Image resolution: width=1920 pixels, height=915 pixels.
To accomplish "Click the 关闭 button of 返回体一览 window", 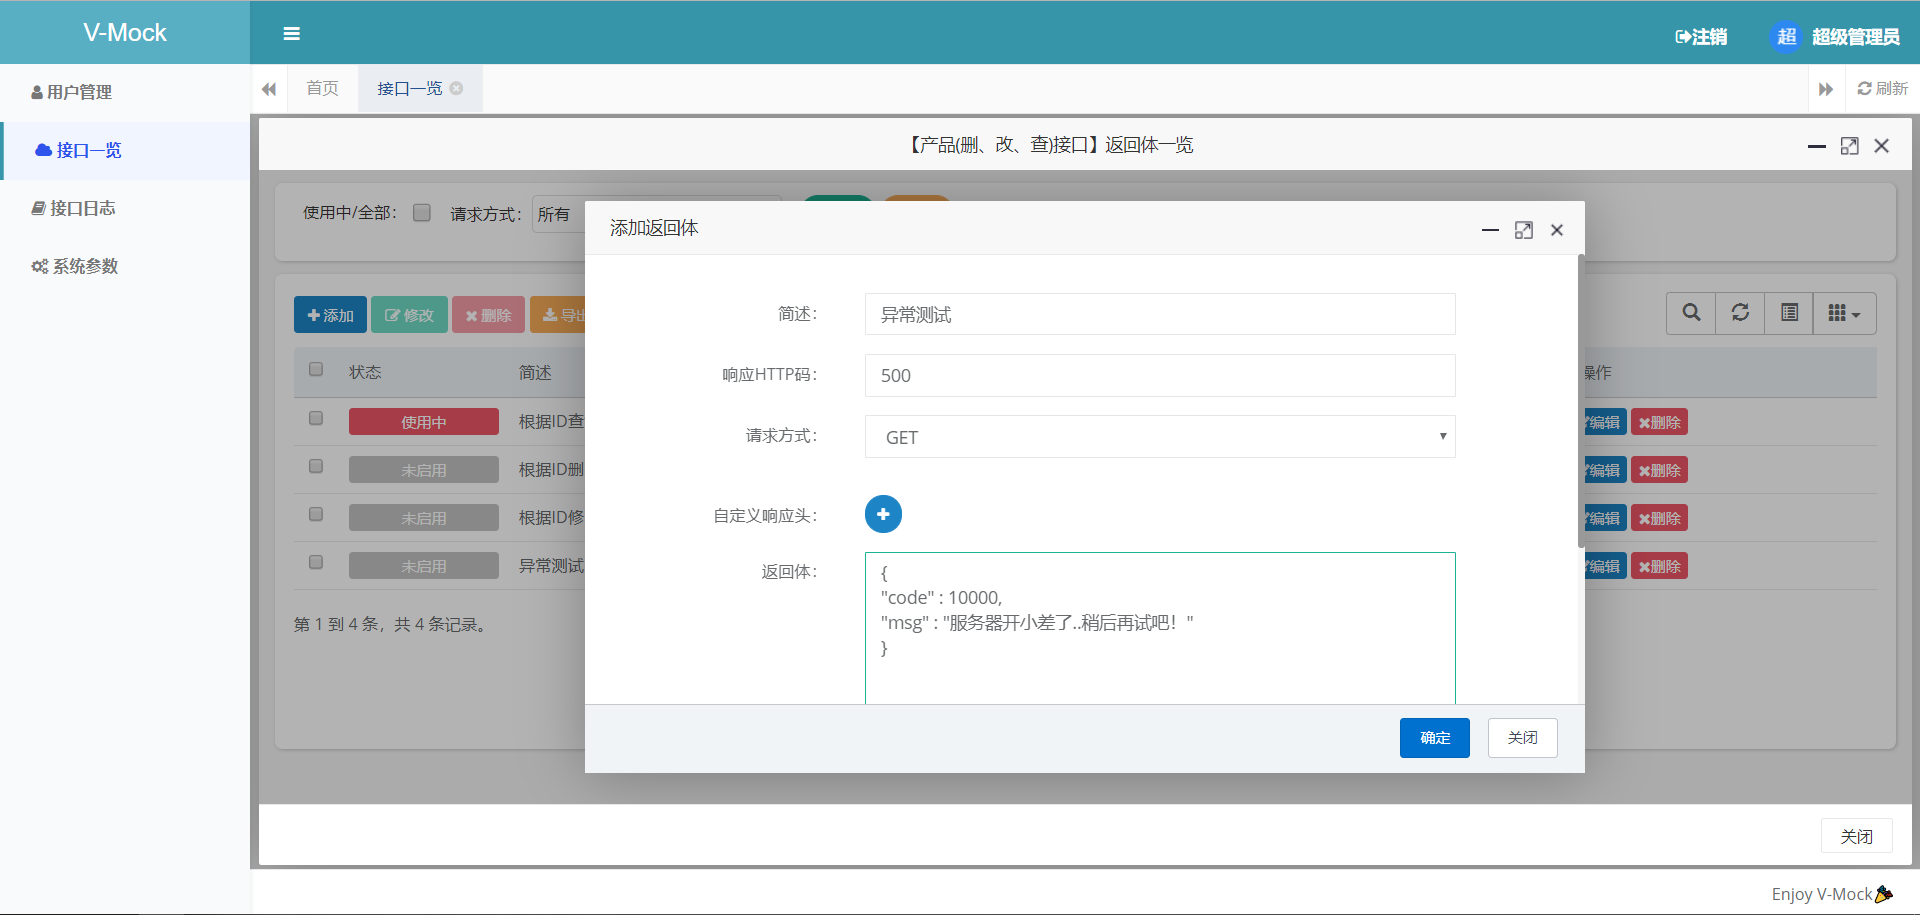I will pos(1856,836).
